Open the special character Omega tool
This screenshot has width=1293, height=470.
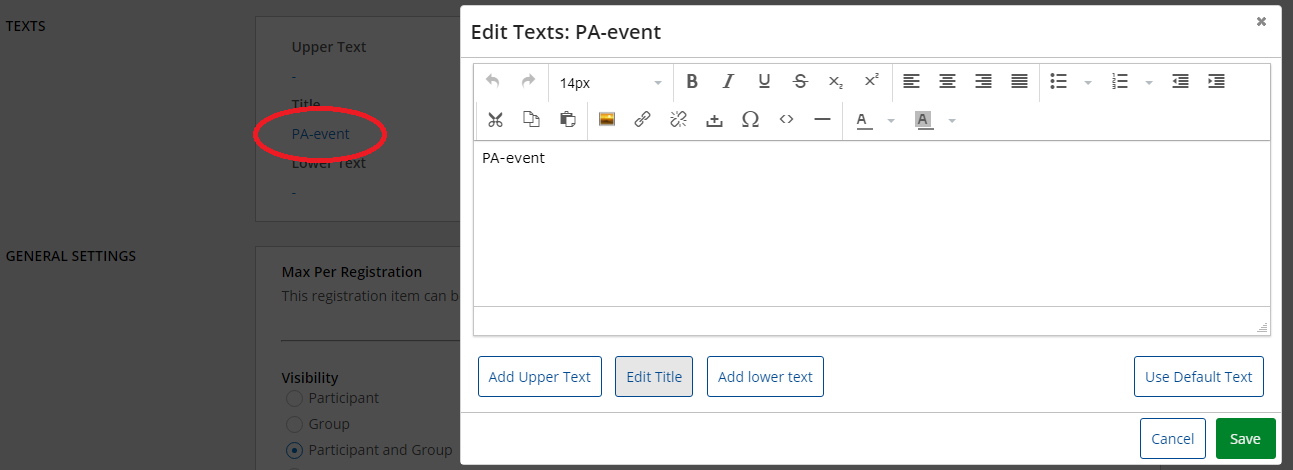point(750,120)
